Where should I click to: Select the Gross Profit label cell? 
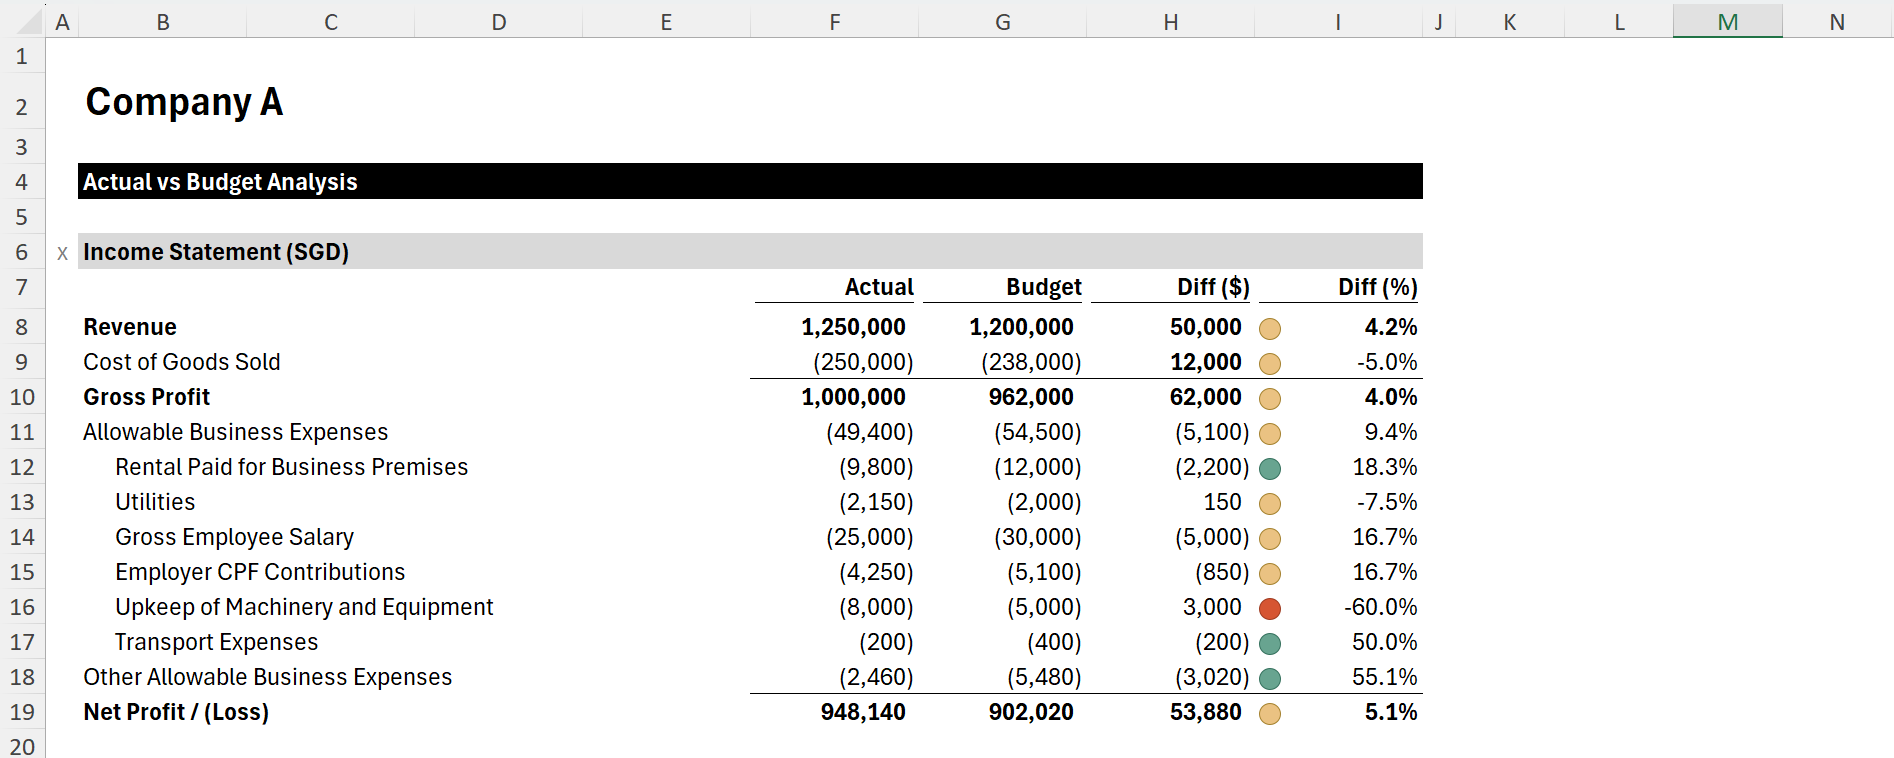pos(147,397)
